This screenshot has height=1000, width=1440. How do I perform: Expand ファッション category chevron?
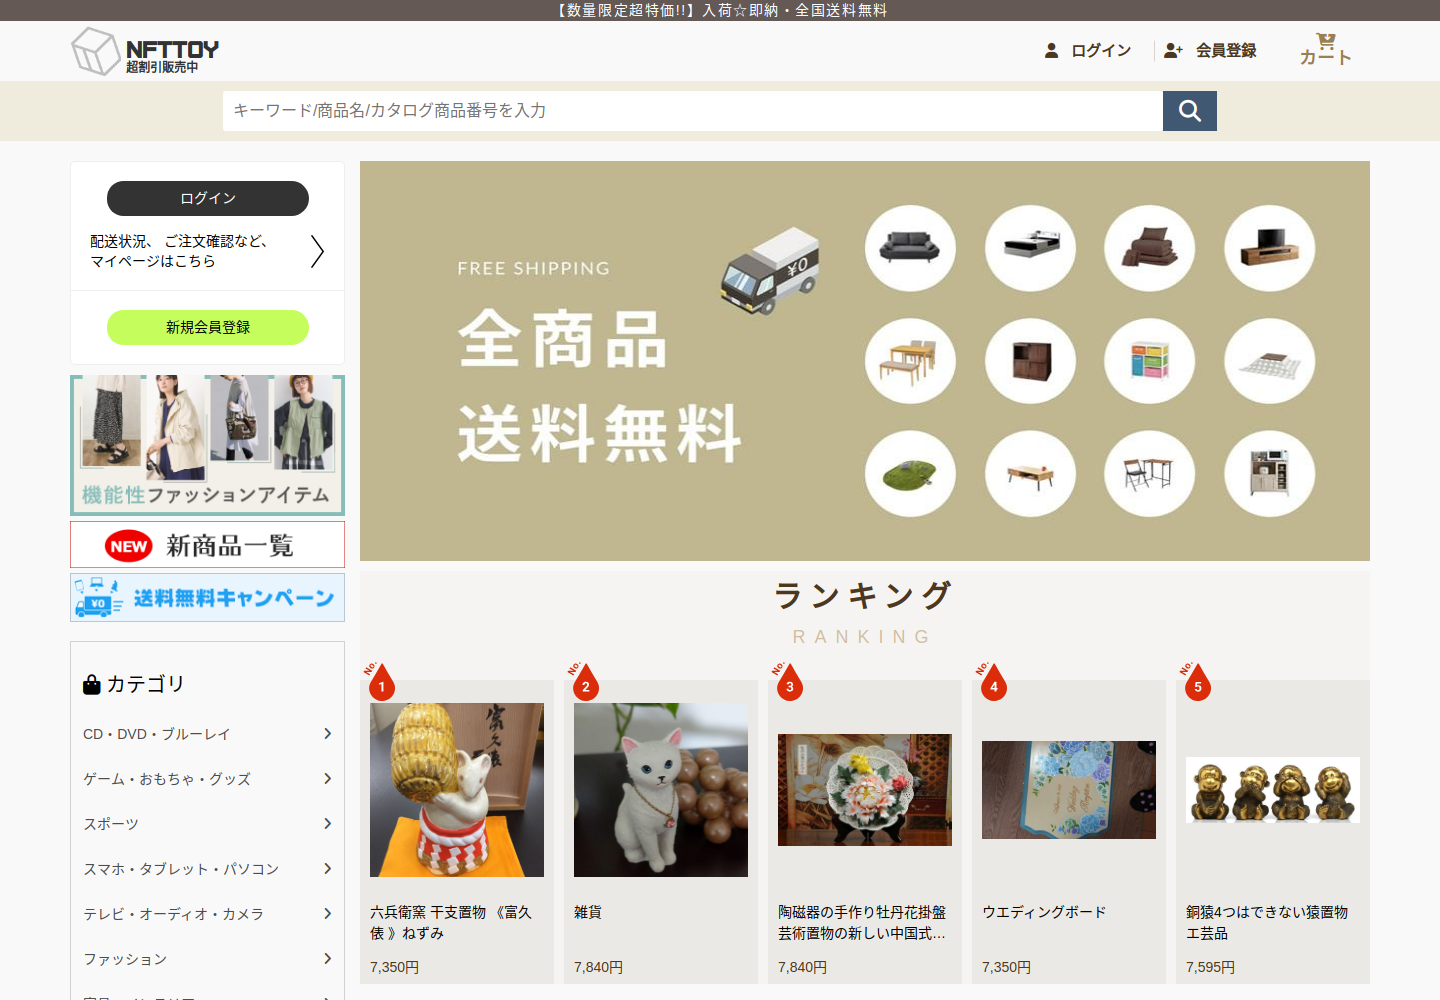(327, 959)
